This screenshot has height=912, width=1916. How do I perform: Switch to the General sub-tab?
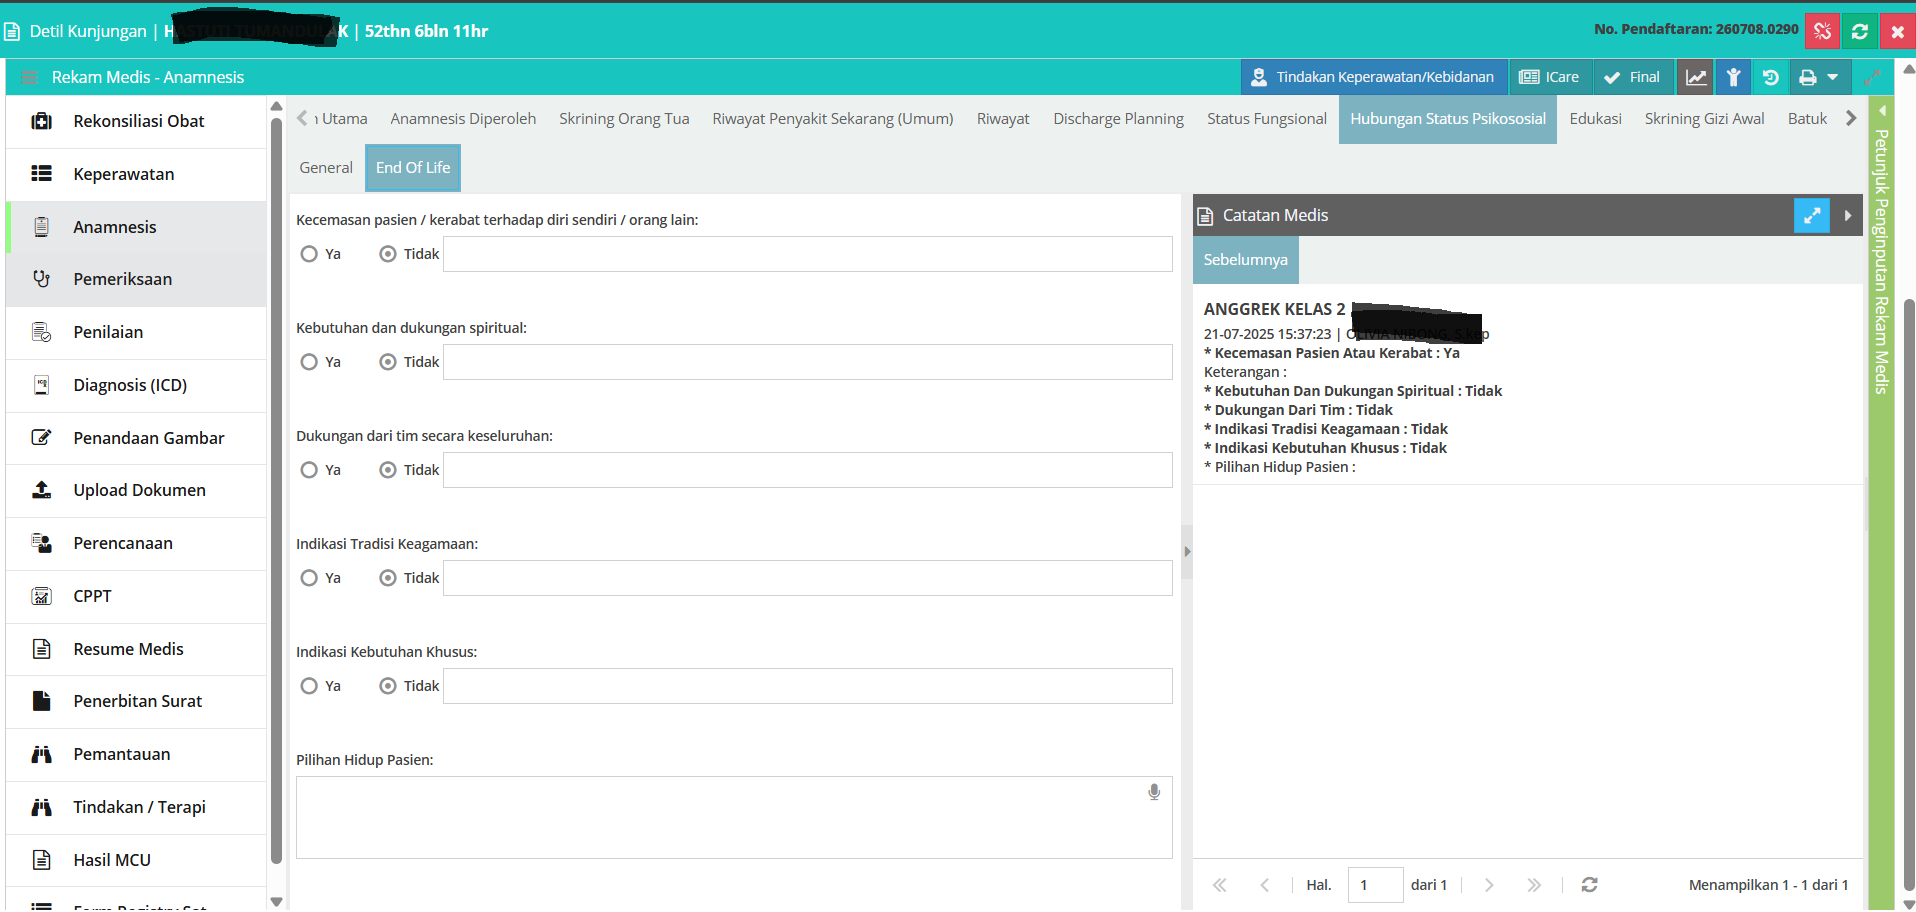(326, 168)
